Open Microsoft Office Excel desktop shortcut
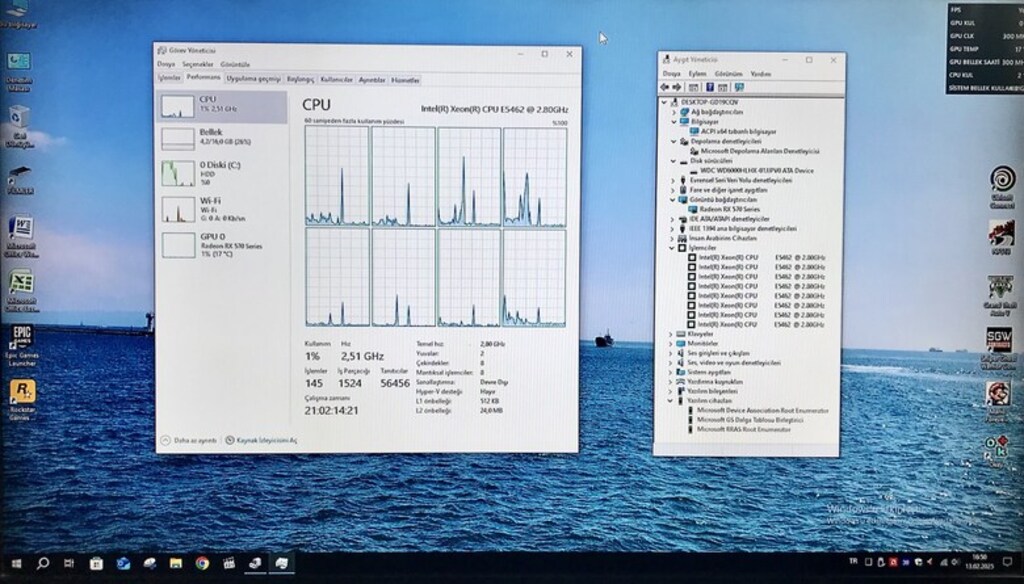Screen dimensions: 1024x584 coord(21,291)
